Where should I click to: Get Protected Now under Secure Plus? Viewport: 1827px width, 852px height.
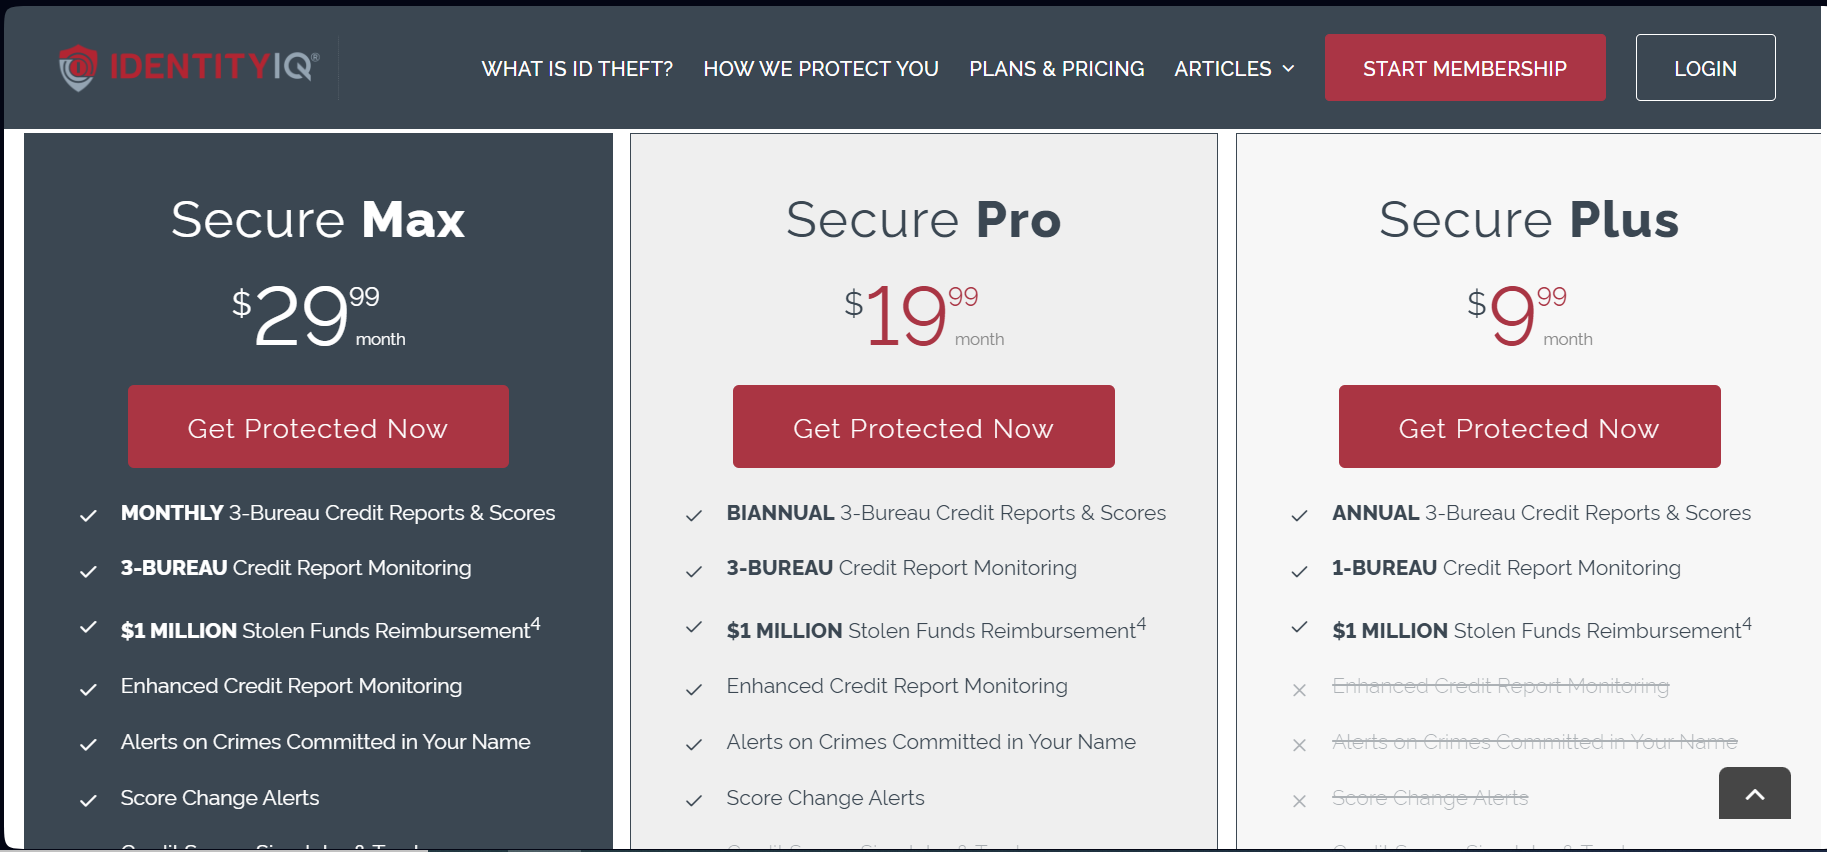point(1529,427)
